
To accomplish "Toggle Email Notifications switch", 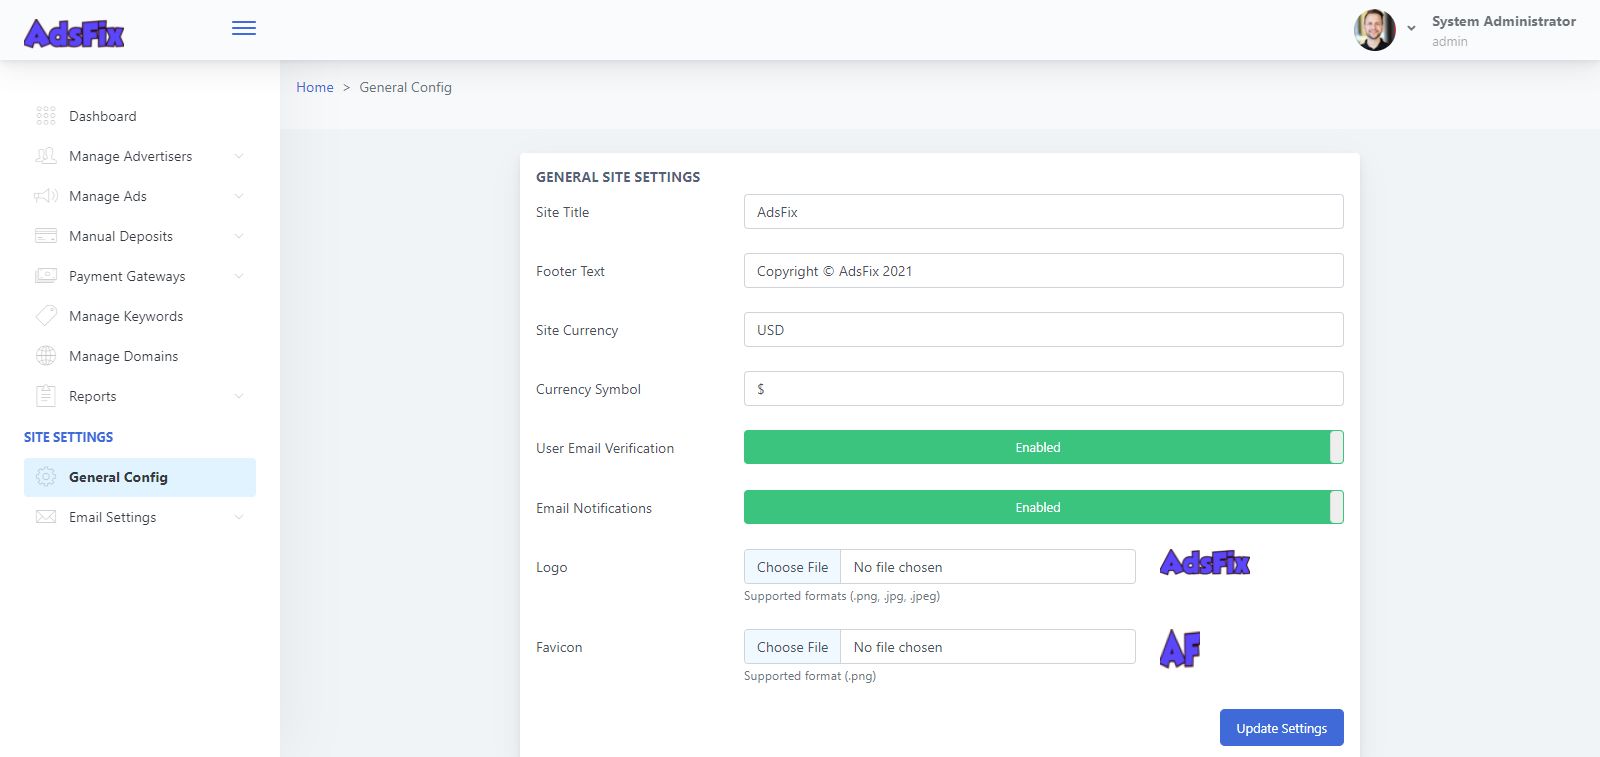I will 1043,507.
